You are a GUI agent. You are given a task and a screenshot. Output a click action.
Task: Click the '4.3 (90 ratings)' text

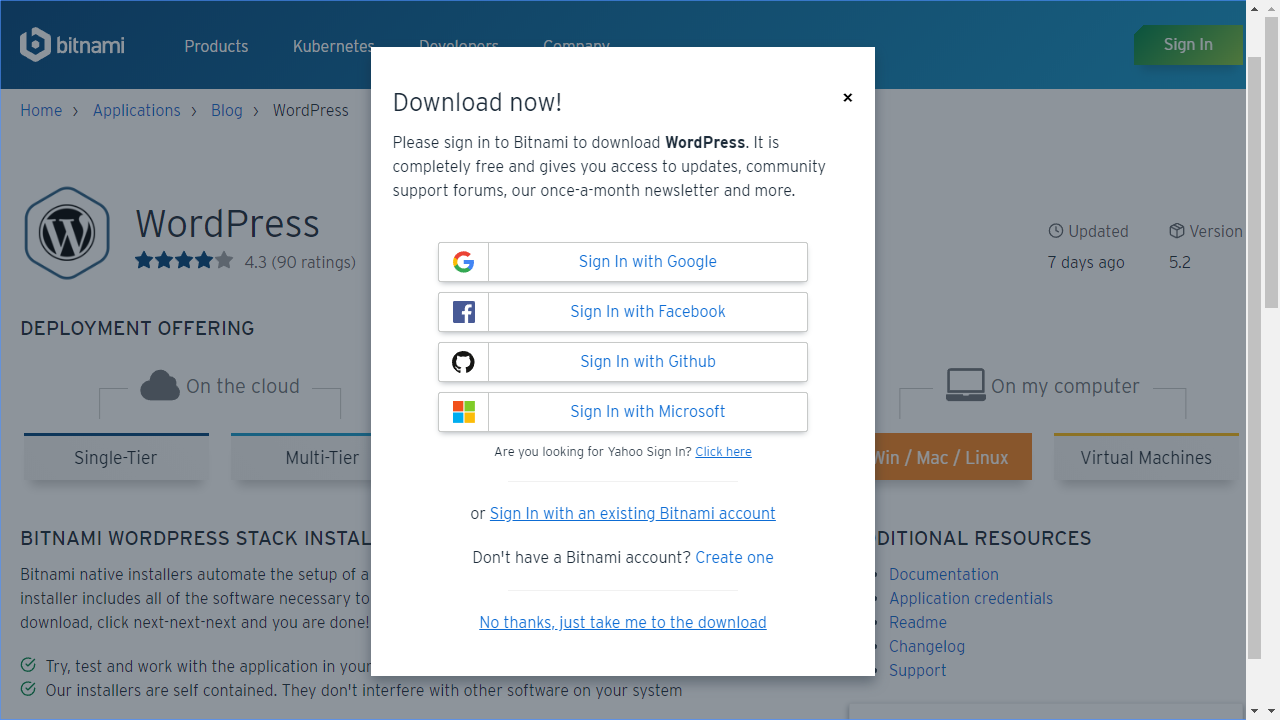pos(300,262)
